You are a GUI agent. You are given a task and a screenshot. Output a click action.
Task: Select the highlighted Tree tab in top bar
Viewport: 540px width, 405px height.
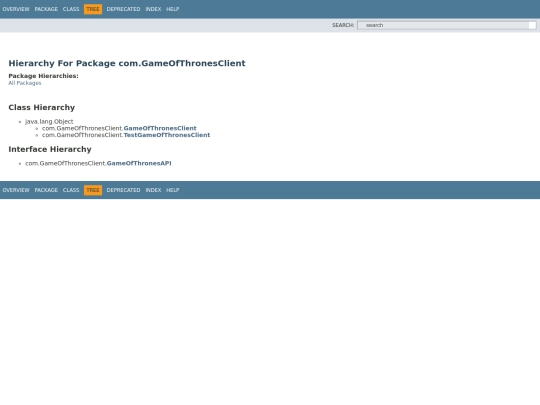(93, 9)
